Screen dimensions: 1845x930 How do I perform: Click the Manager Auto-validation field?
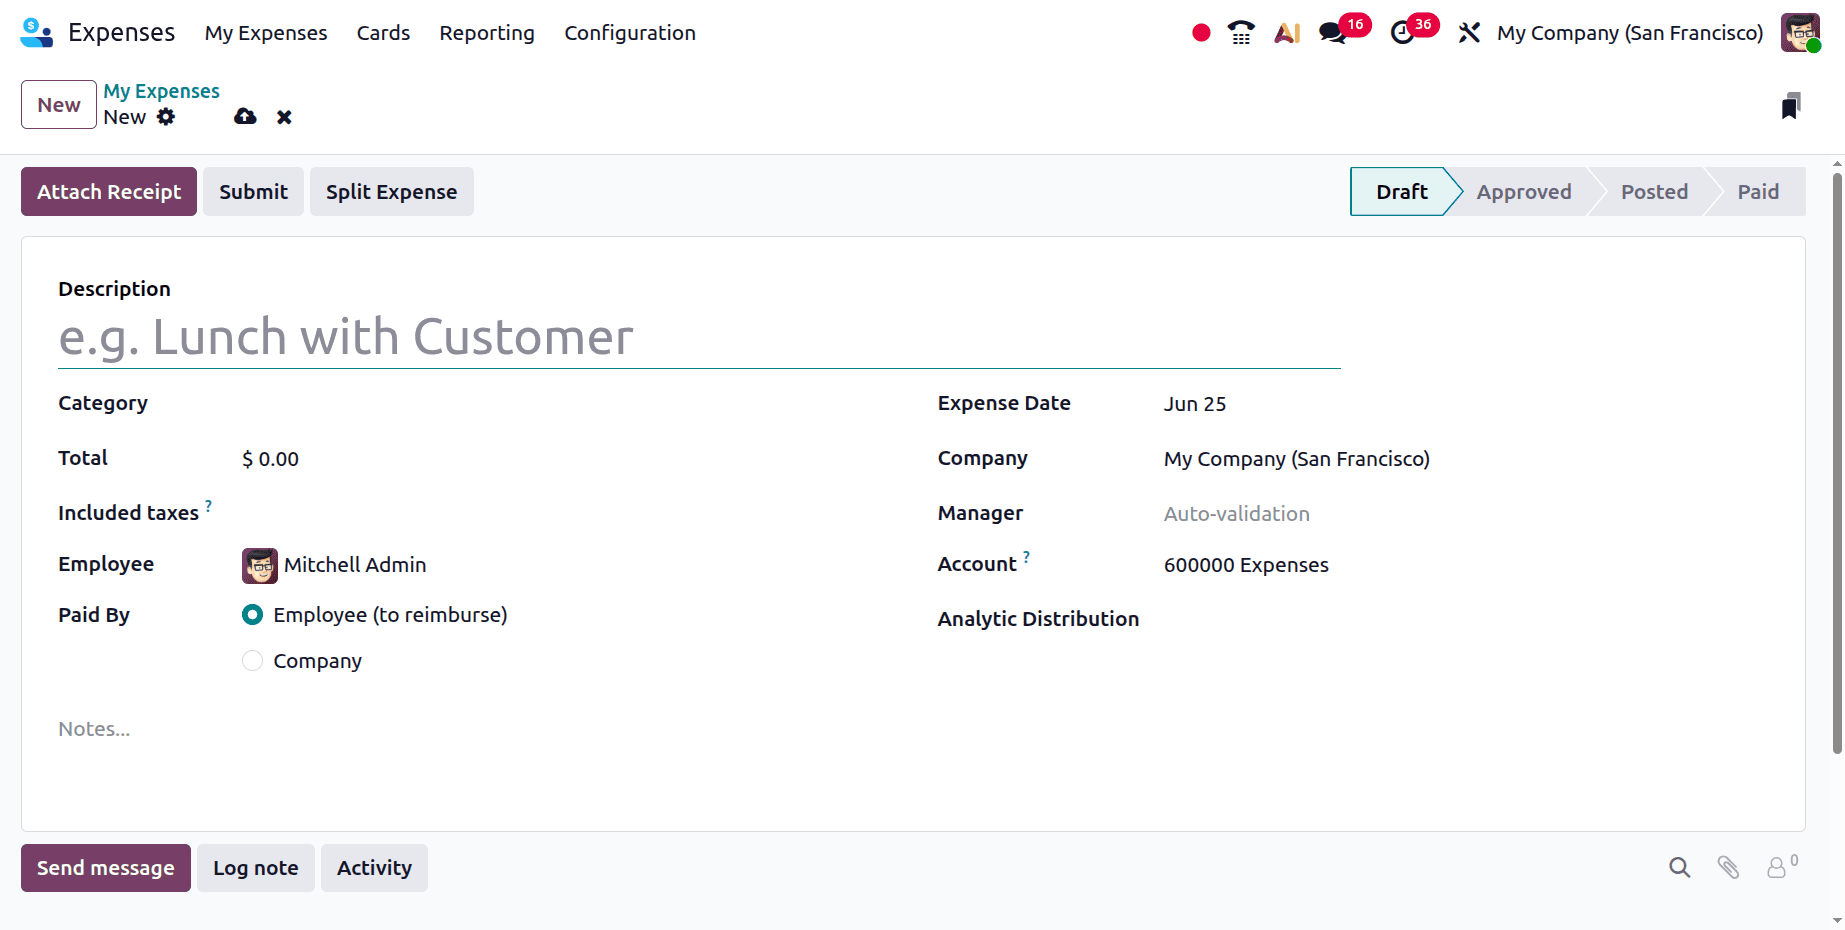[1465, 514]
